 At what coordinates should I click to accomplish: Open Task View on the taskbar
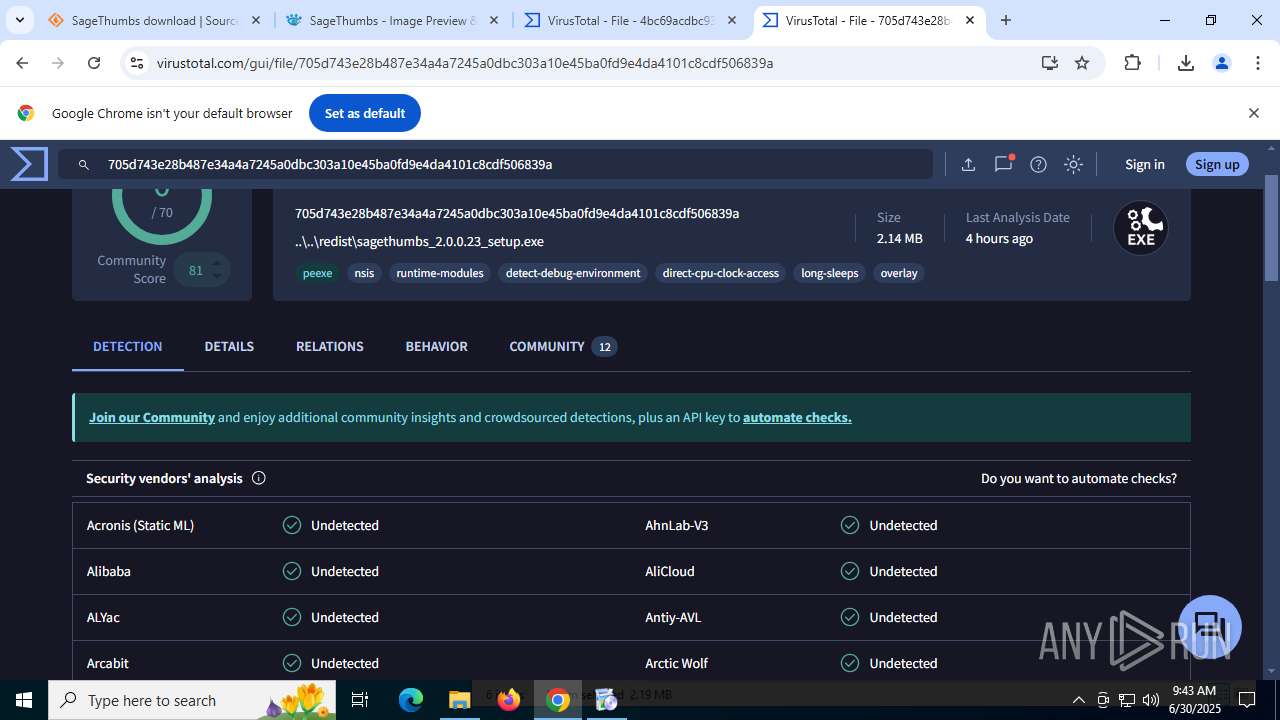click(x=360, y=700)
